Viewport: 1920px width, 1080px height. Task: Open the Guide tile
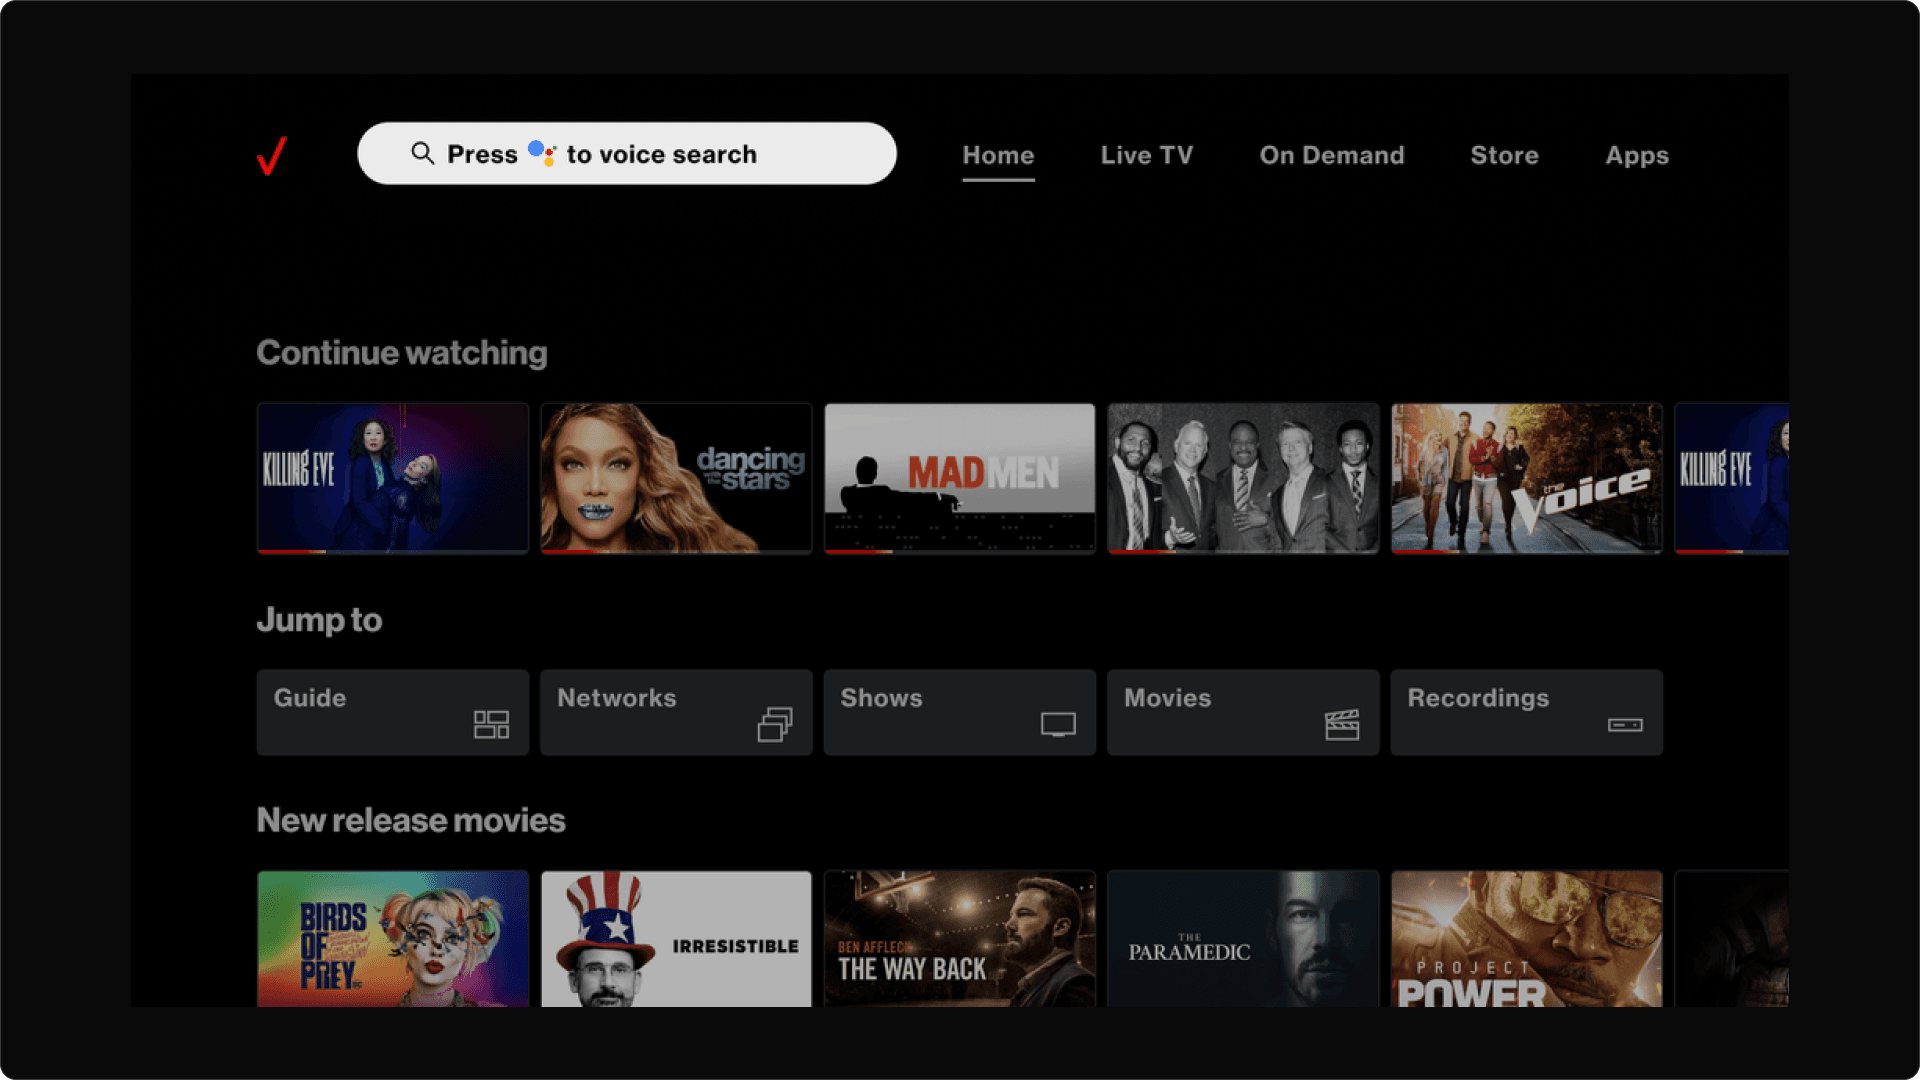(393, 712)
